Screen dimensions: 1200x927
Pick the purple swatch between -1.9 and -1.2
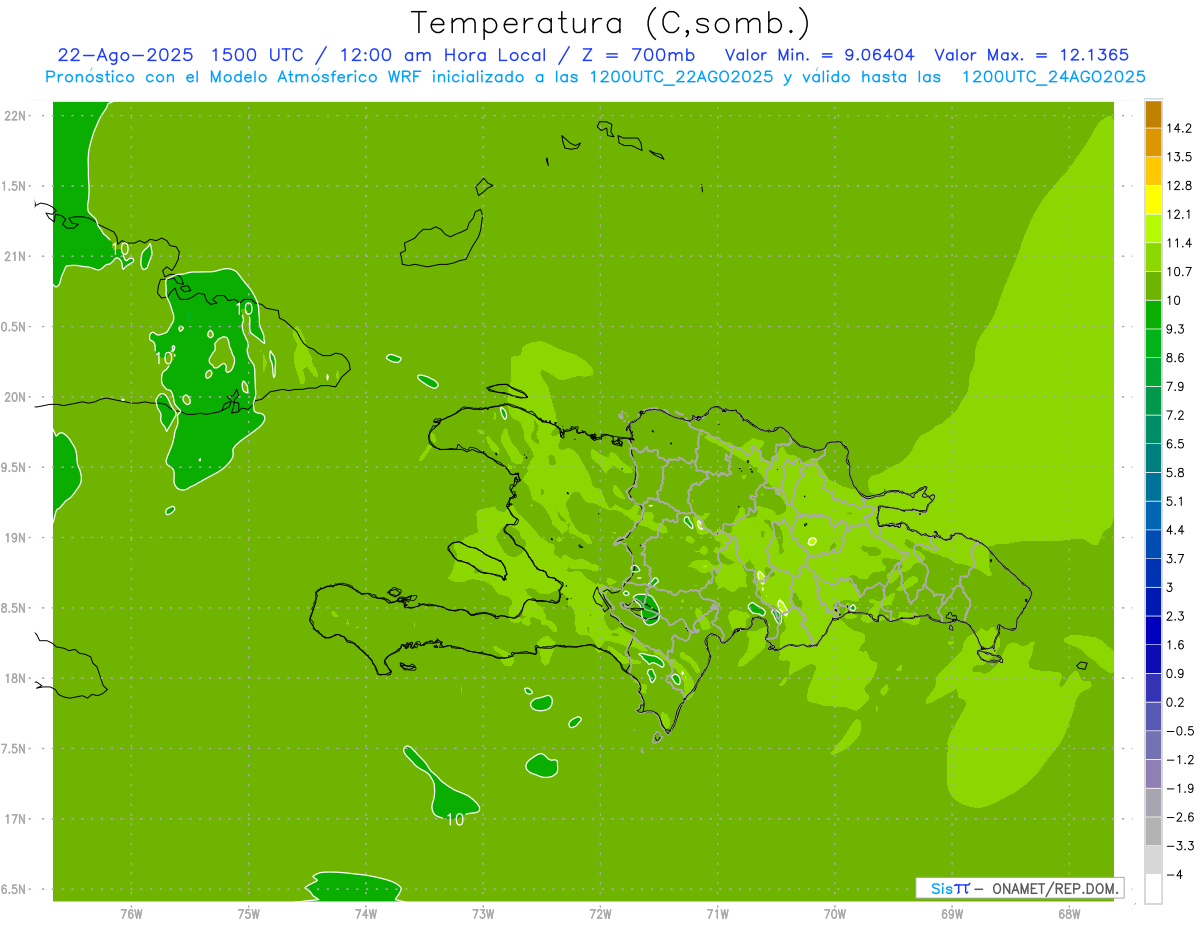(x=1153, y=774)
